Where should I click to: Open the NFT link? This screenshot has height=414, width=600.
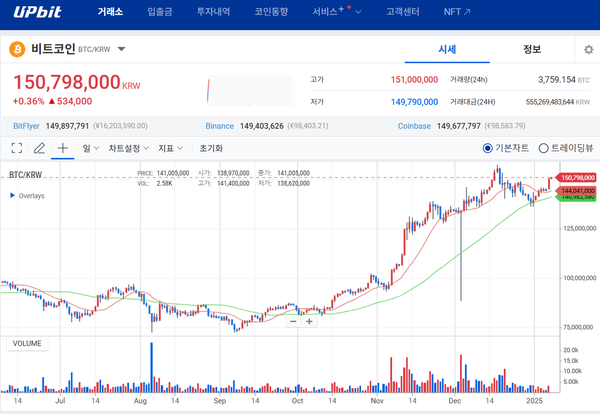pos(454,13)
